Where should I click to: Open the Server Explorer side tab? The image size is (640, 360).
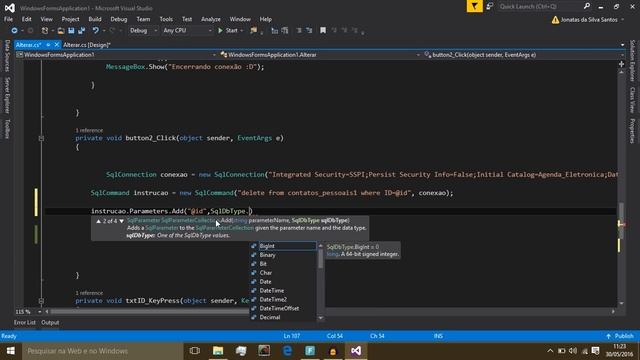click(x=7, y=95)
